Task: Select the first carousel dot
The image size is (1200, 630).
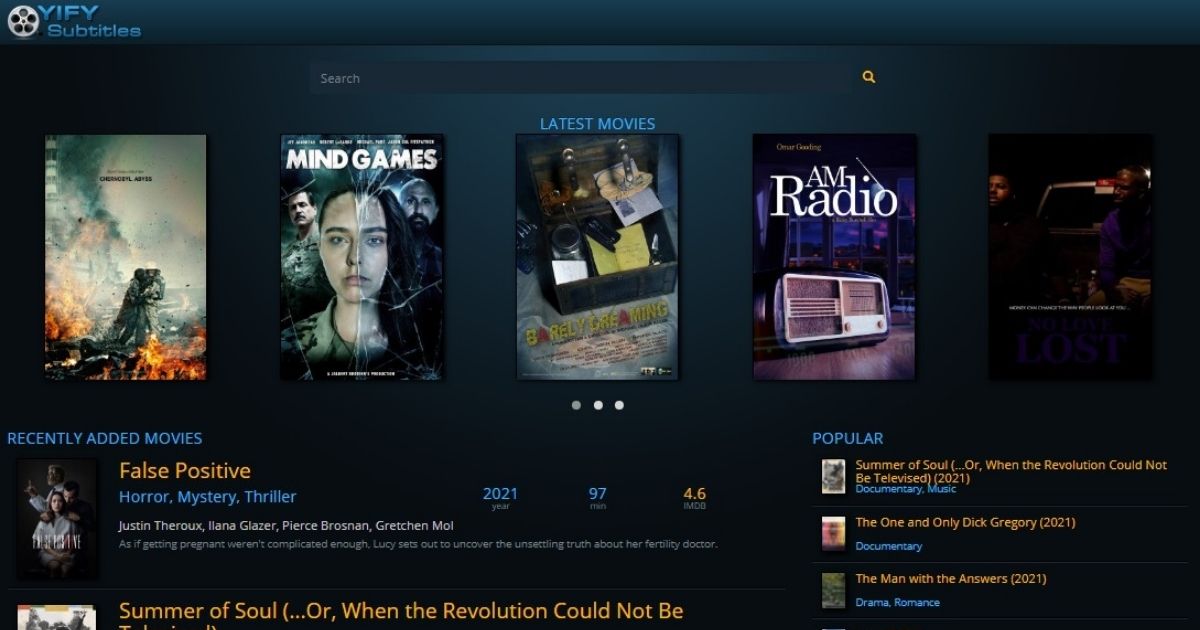Action: point(577,406)
